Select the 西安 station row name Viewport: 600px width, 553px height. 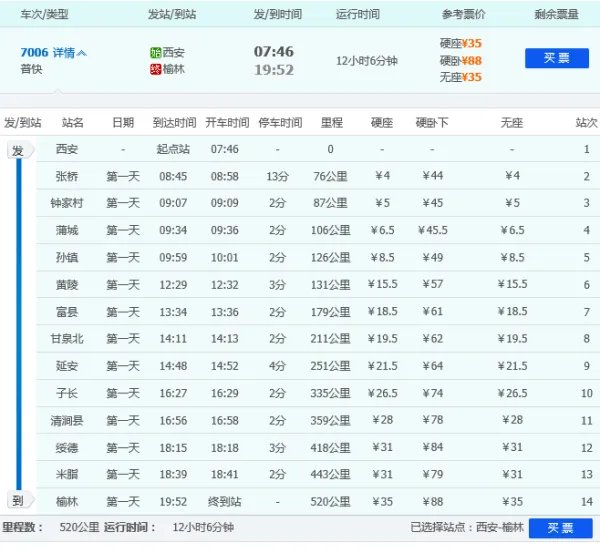[67, 149]
